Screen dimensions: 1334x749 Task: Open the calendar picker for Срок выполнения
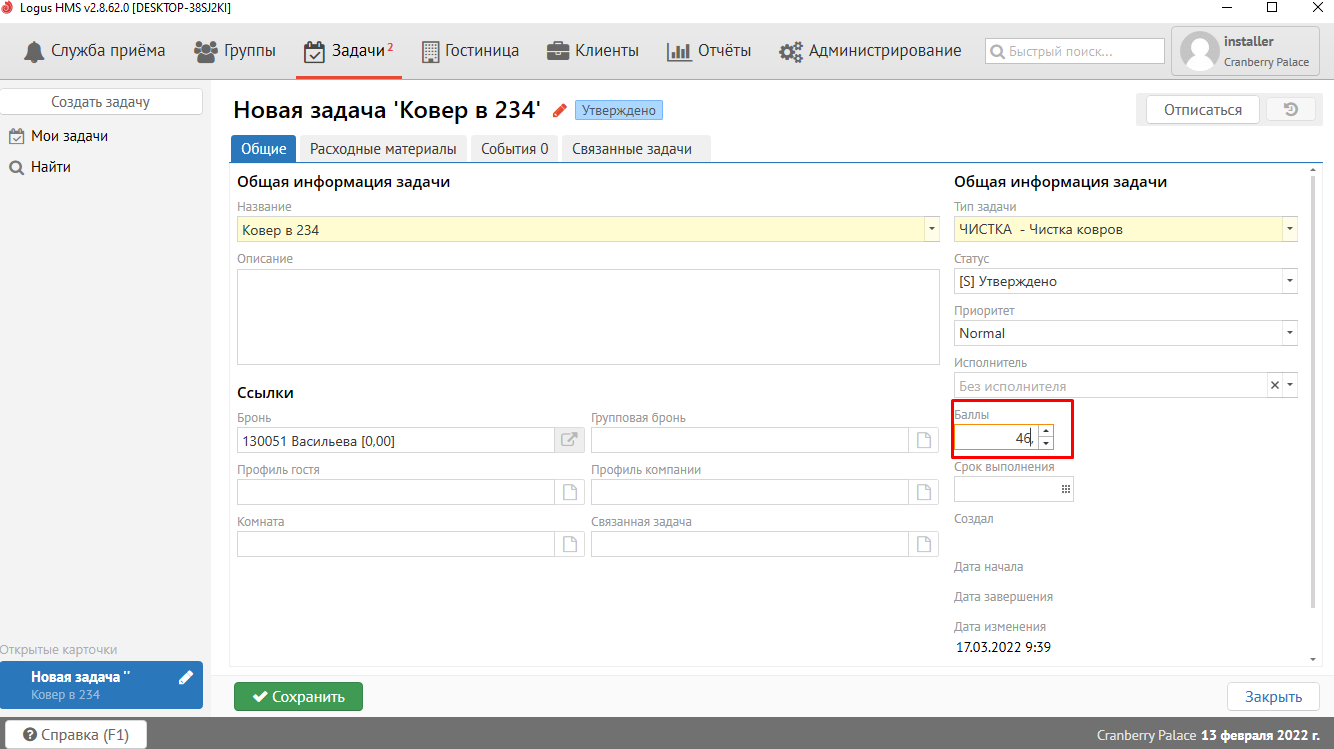coord(1065,489)
